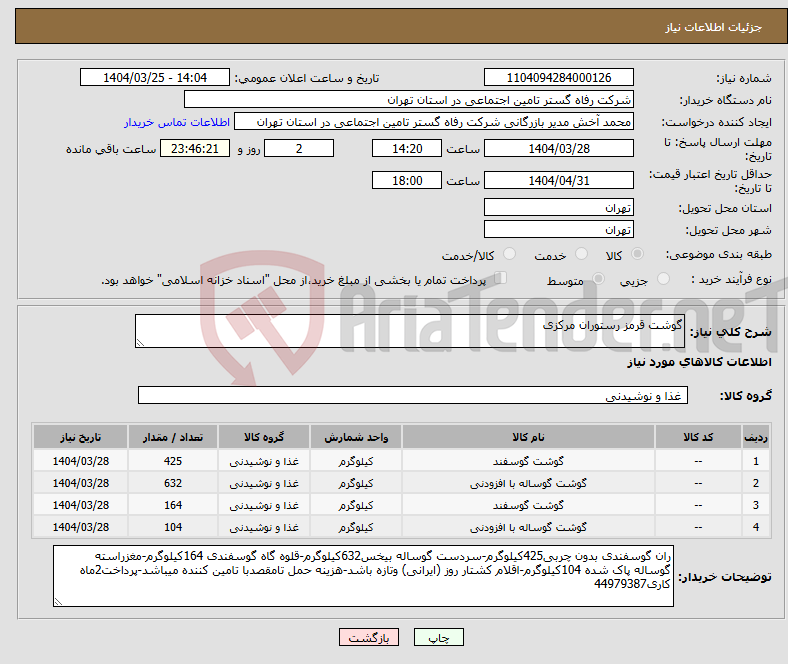This screenshot has height=664, width=788.
Task: Select the متوسط purchase type radio
Action: [x=598, y=278]
